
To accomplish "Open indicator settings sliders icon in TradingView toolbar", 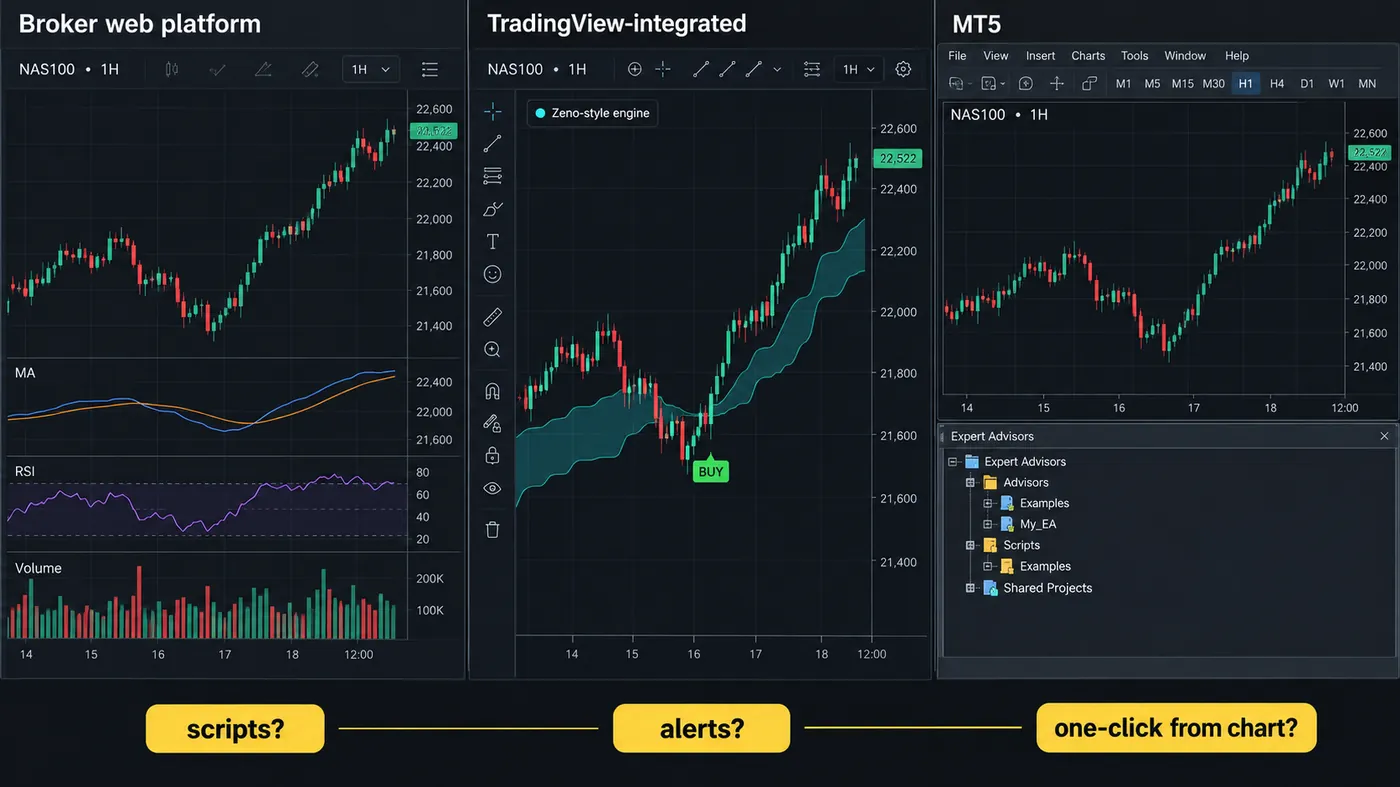I will coord(812,69).
